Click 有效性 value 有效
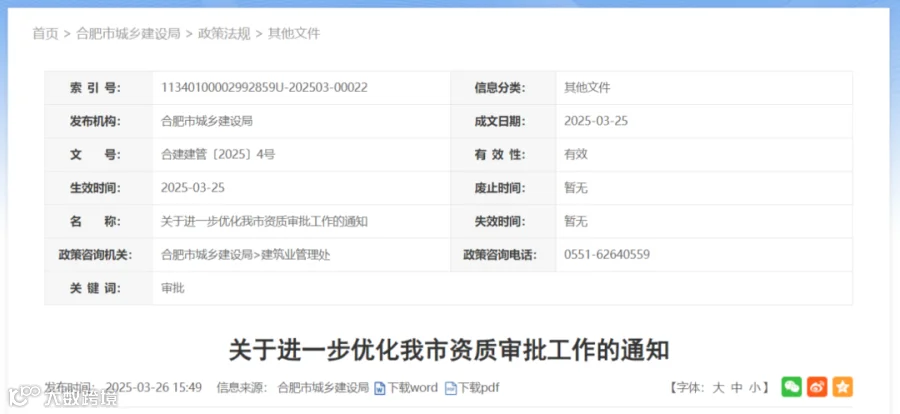The image size is (900, 414). tap(576, 154)
